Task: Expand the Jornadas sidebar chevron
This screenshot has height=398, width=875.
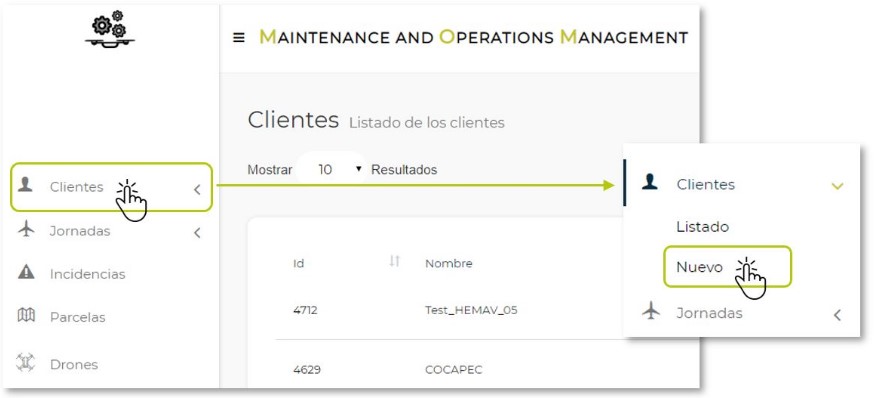Action: [x=197, y=233]
